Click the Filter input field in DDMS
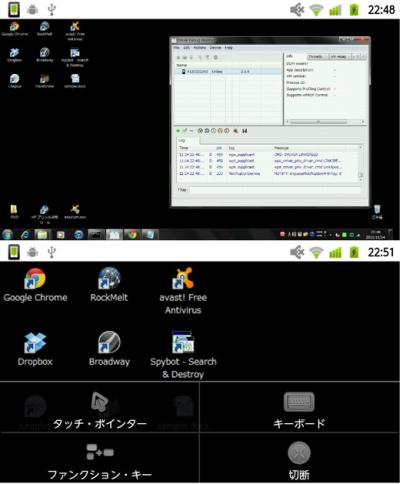The width and height of the screenshot is (400, 484). pyautogui.click(x=275, y=190)
